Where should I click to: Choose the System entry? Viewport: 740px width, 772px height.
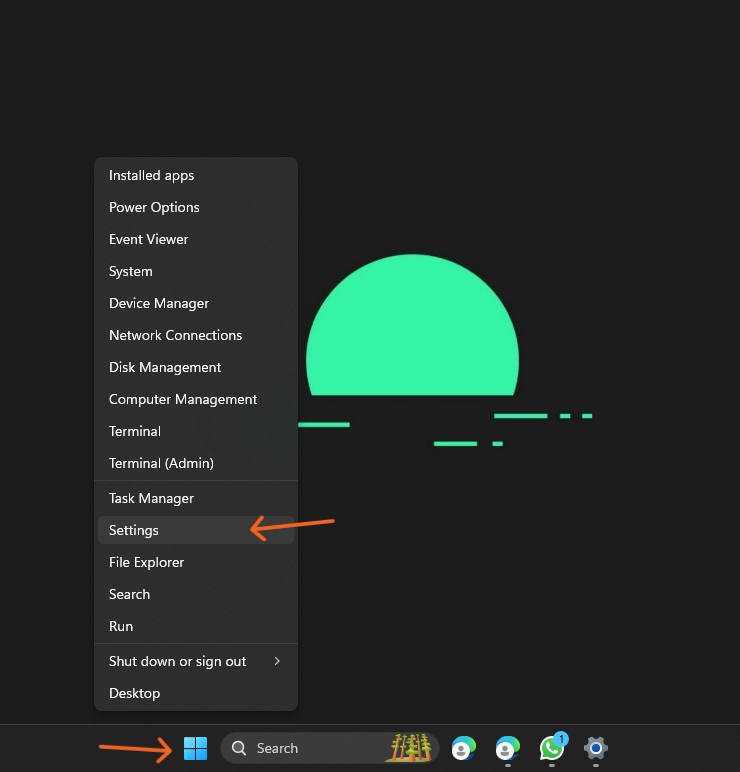(196, 271)
